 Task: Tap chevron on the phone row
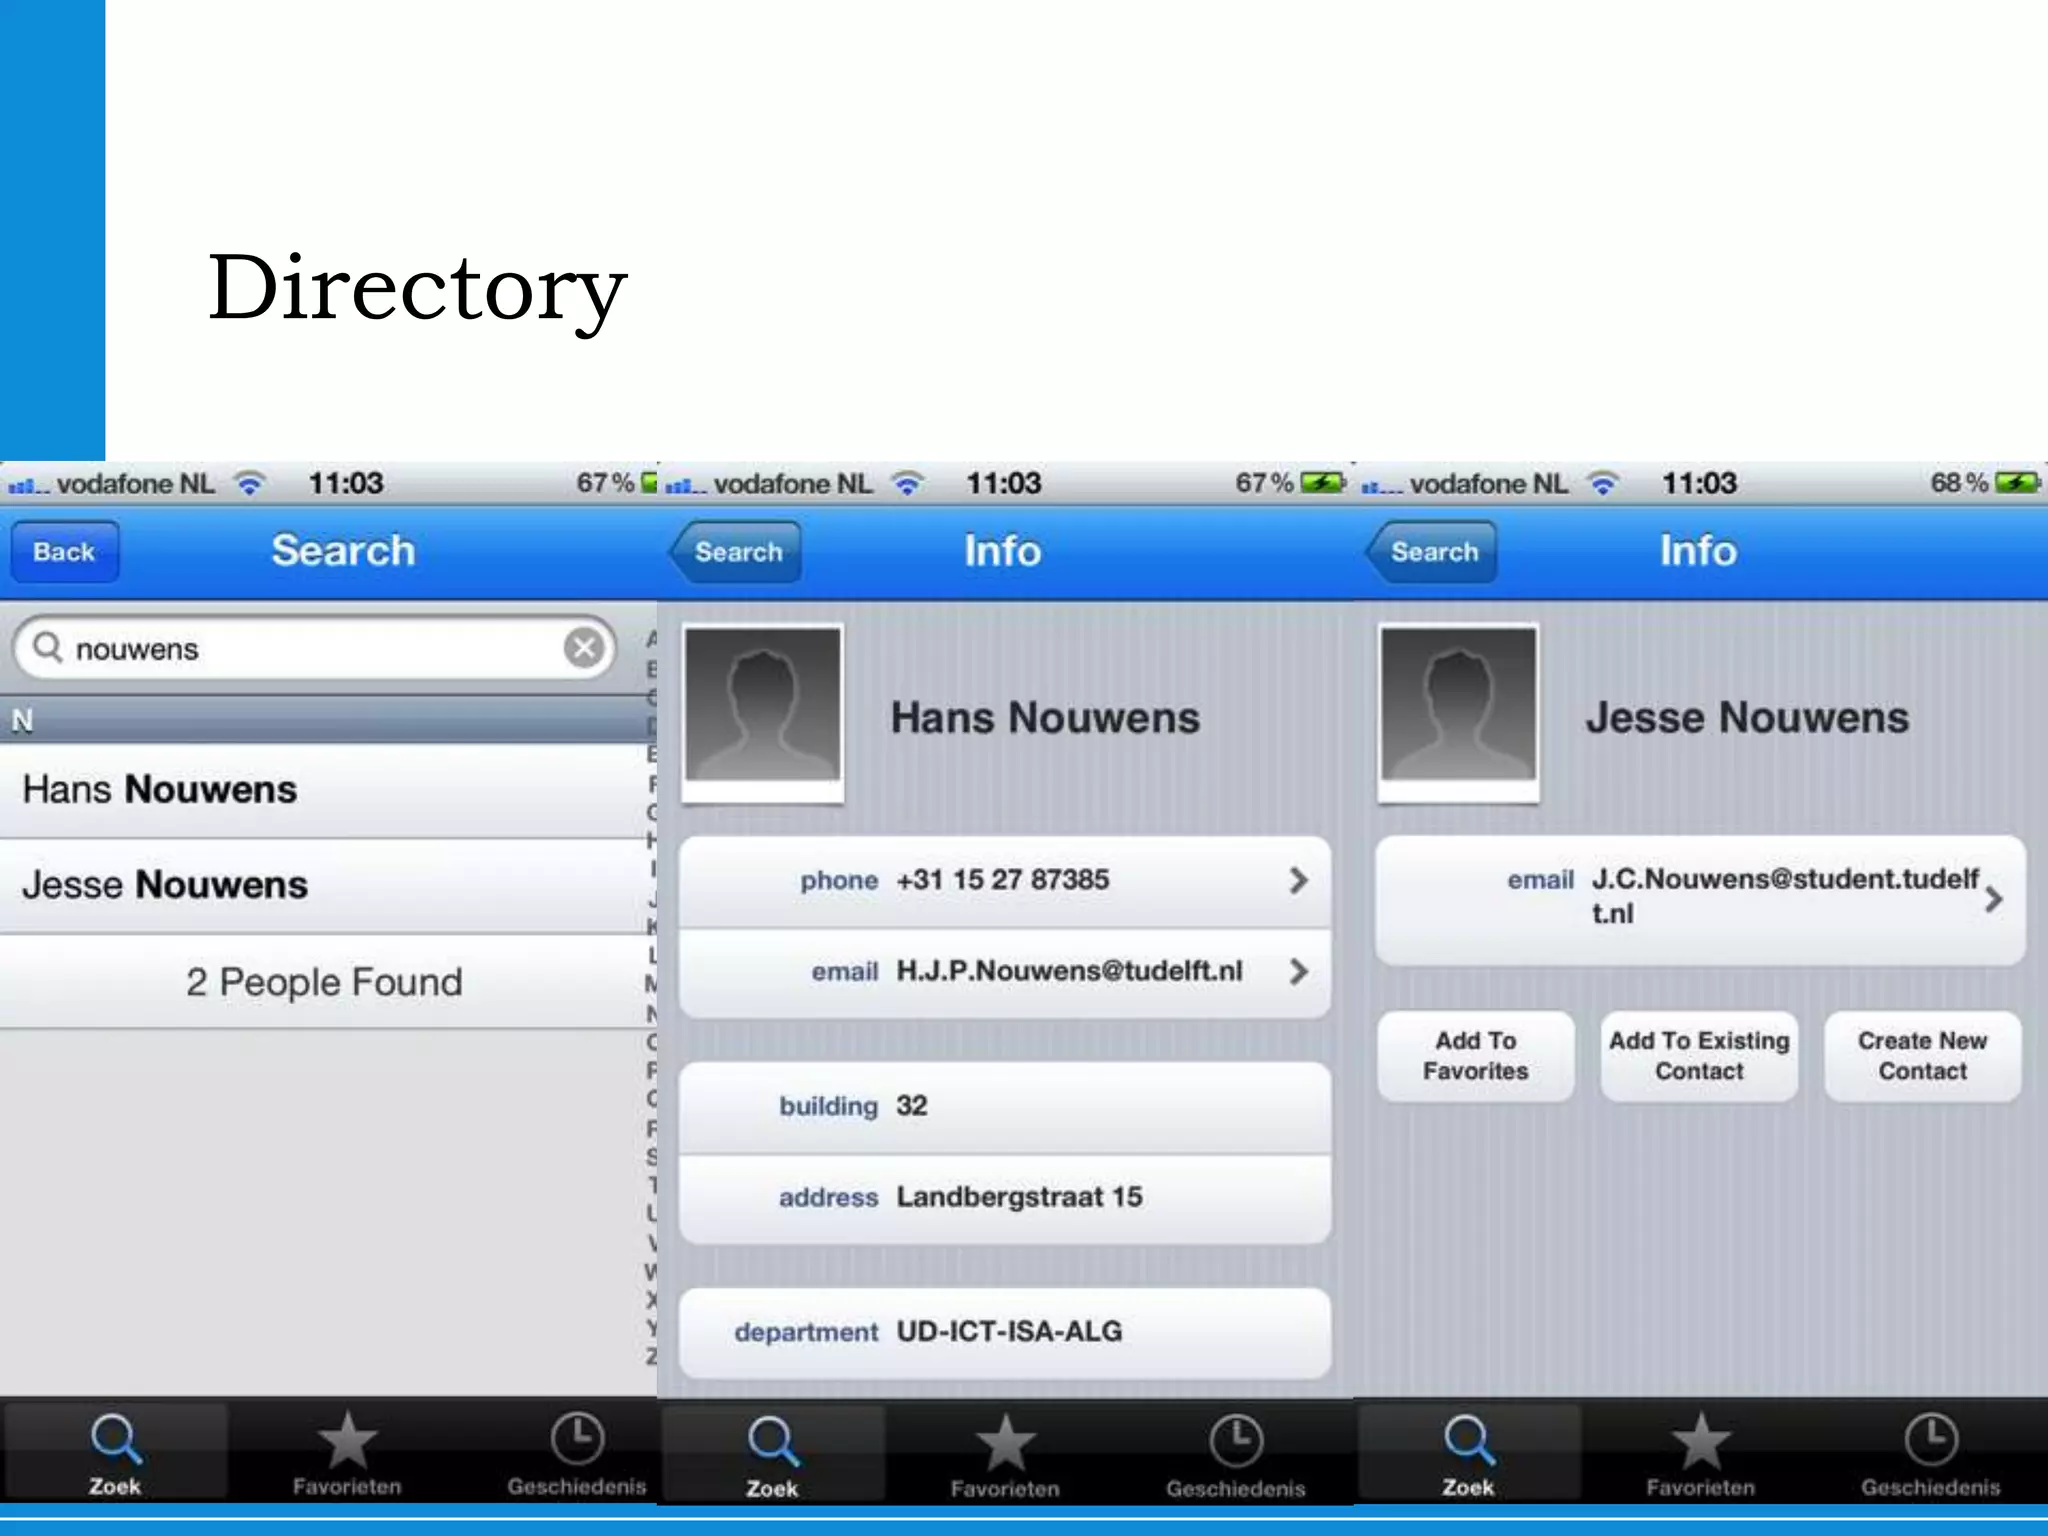(1298, 880)
